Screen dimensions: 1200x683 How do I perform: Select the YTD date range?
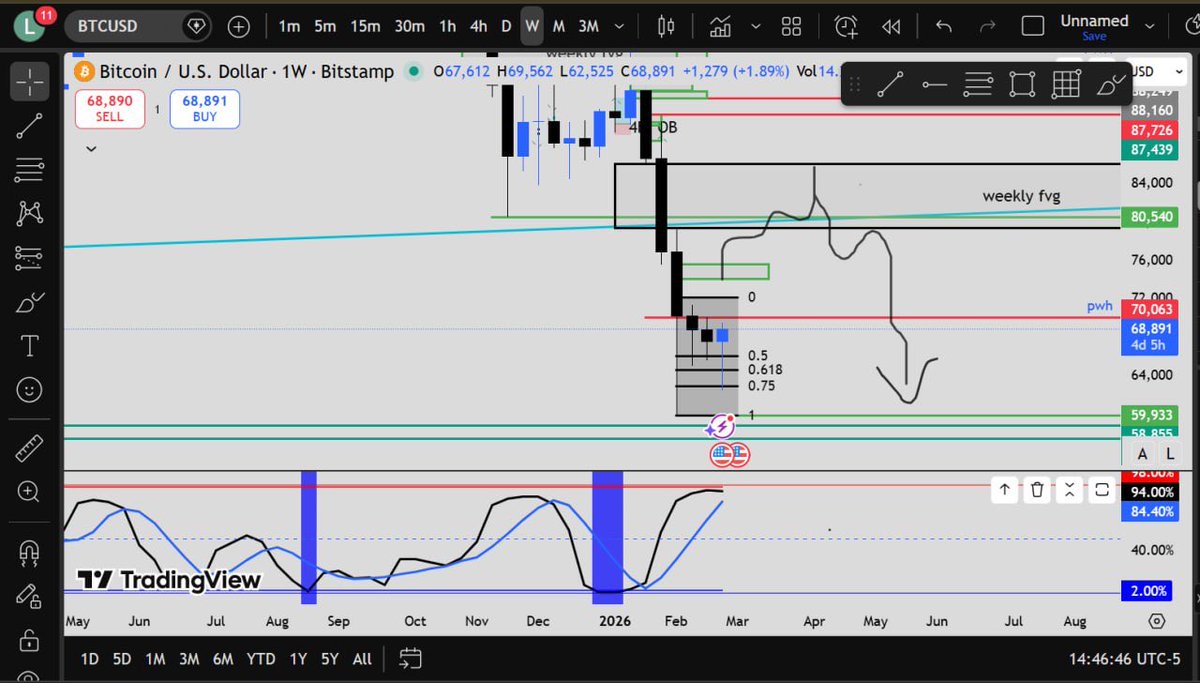260,659
